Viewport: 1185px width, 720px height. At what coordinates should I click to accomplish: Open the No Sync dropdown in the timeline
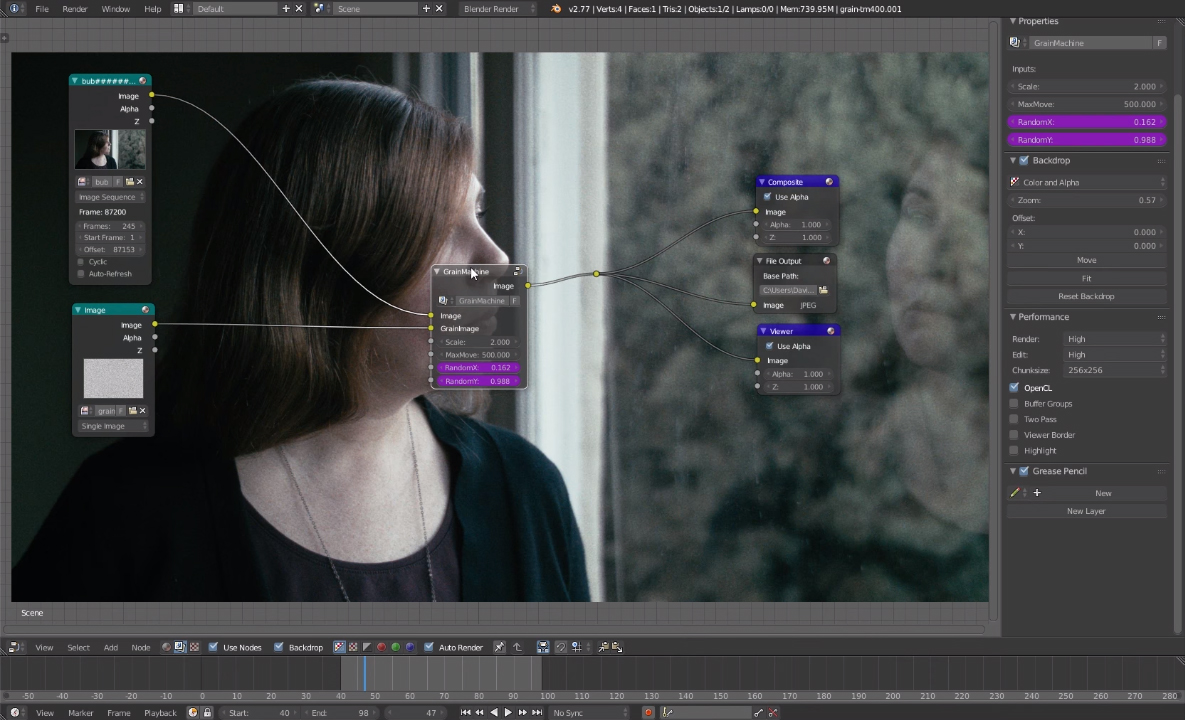click(568, 712)
